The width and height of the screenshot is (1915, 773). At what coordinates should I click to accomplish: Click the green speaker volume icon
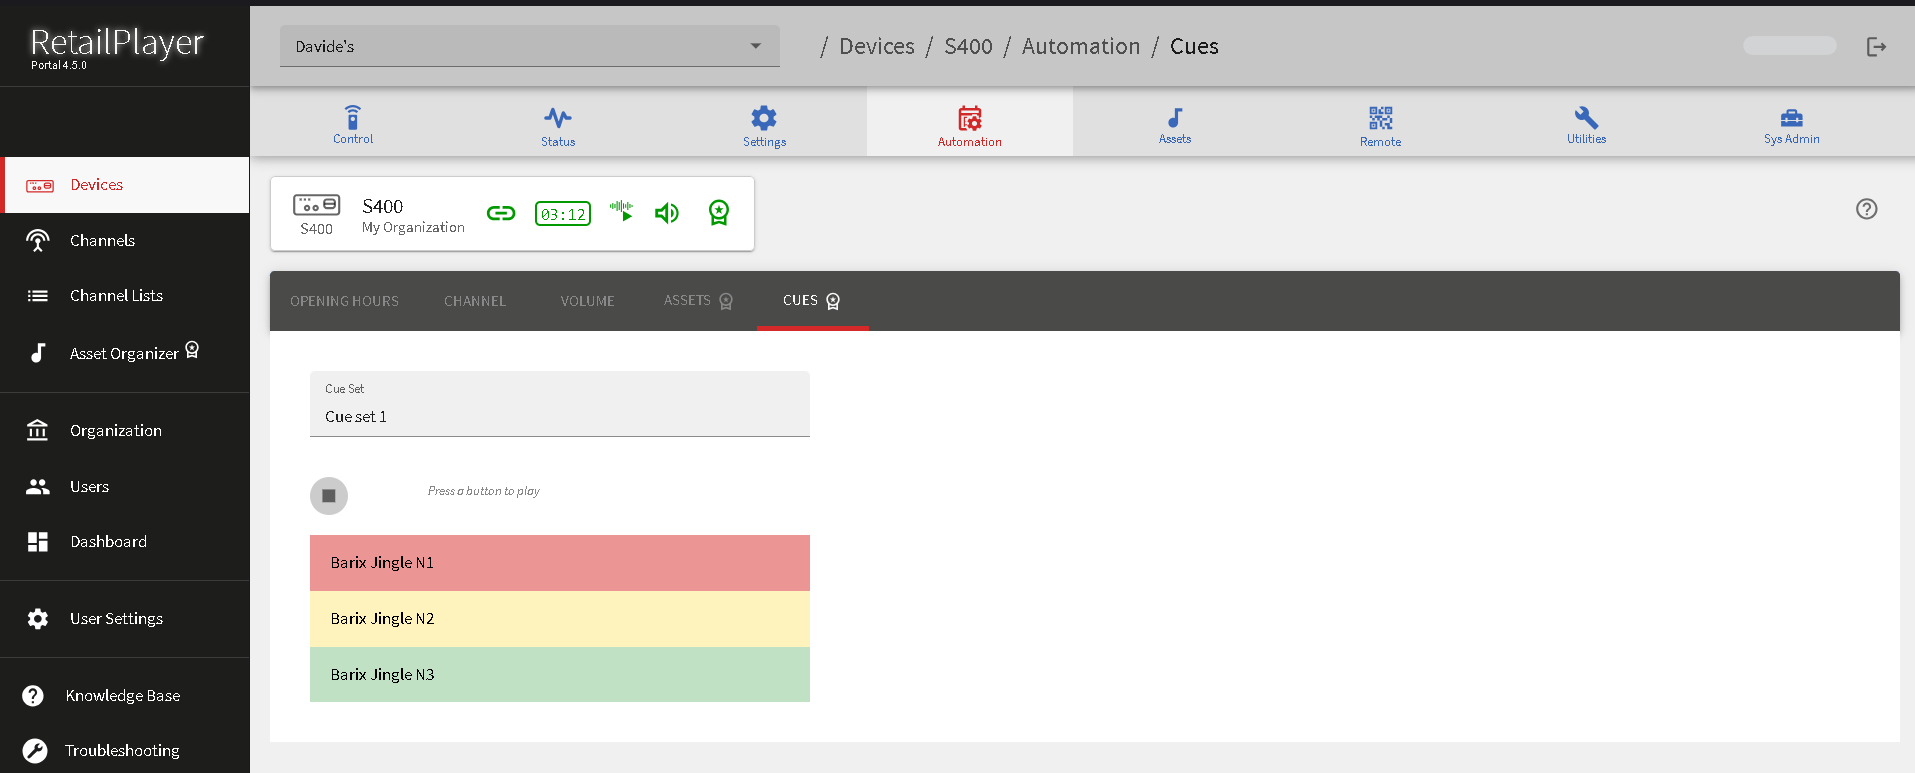(x=667, y=213)
